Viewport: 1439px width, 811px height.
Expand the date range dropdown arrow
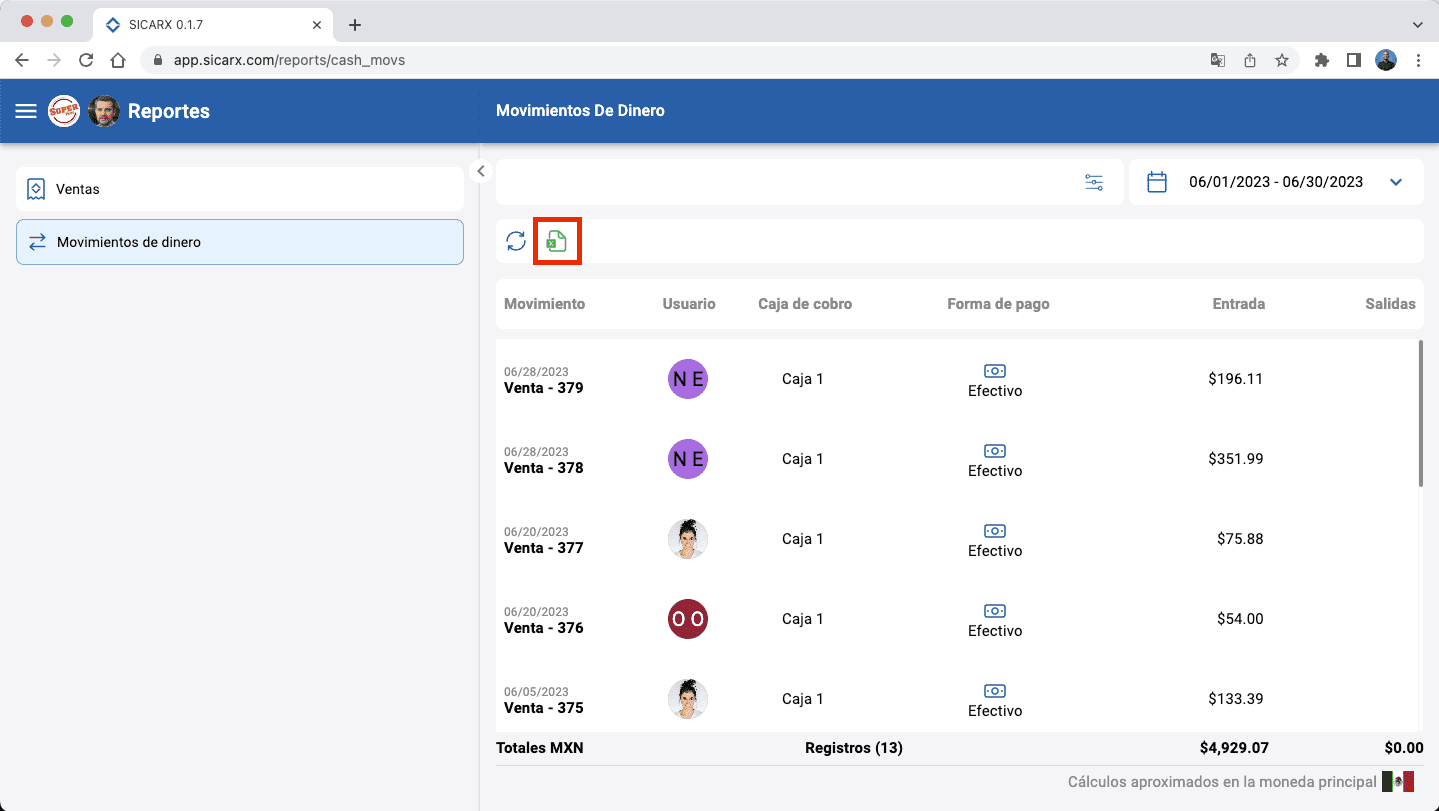tap(1397, 182)
